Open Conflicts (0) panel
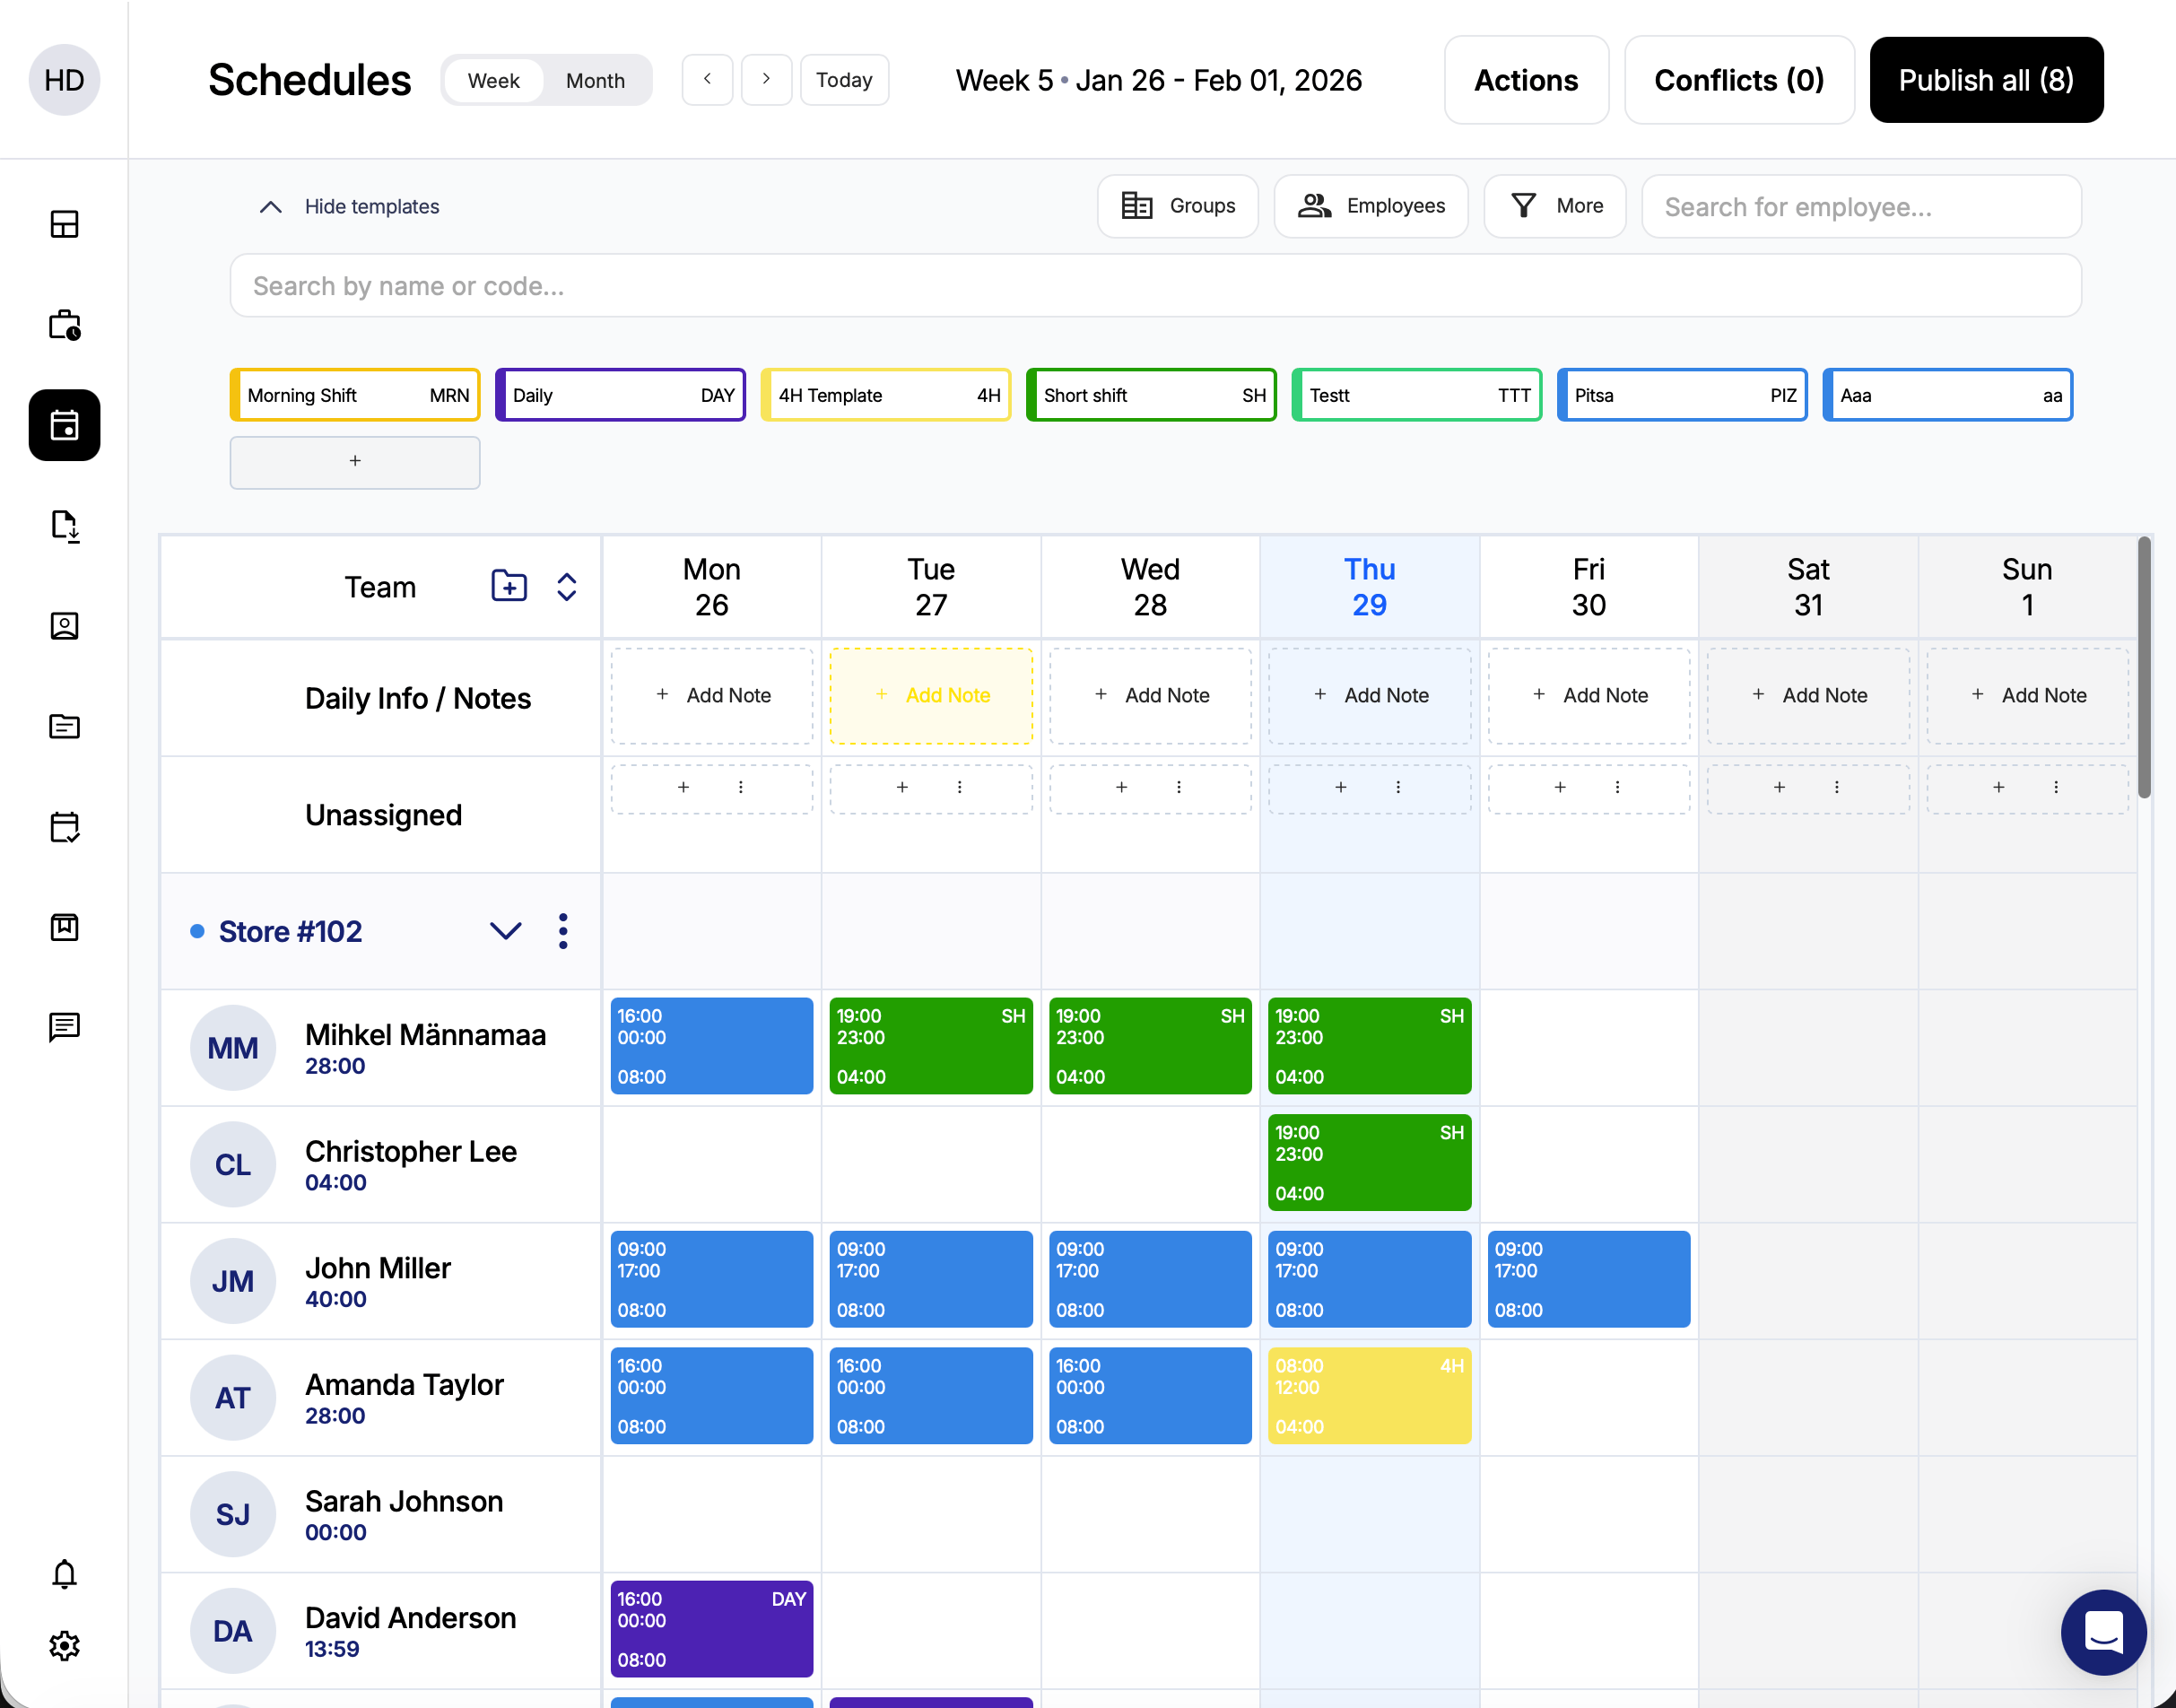The height and width of the screenshot is (1708, 2176). 1739,80
